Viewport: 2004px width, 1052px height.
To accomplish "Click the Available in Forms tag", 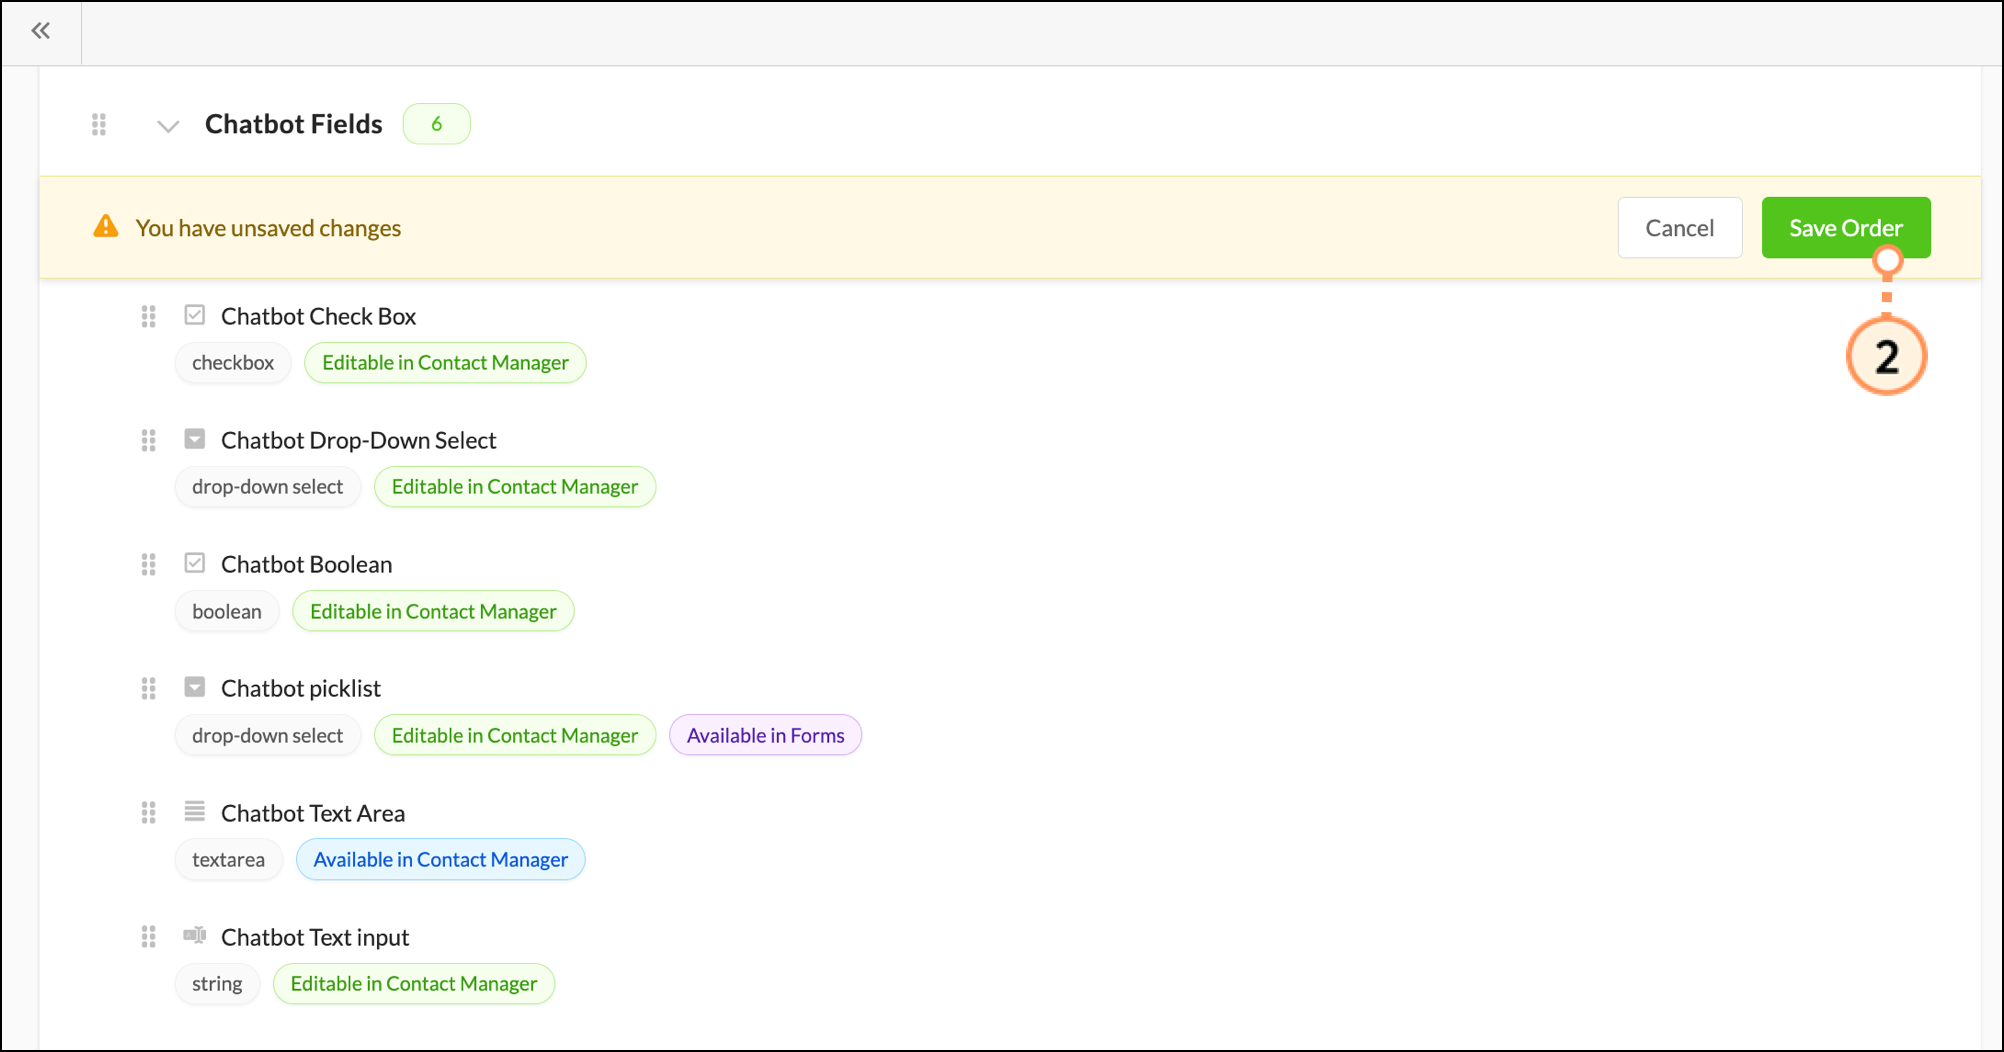I will point(766,735).
